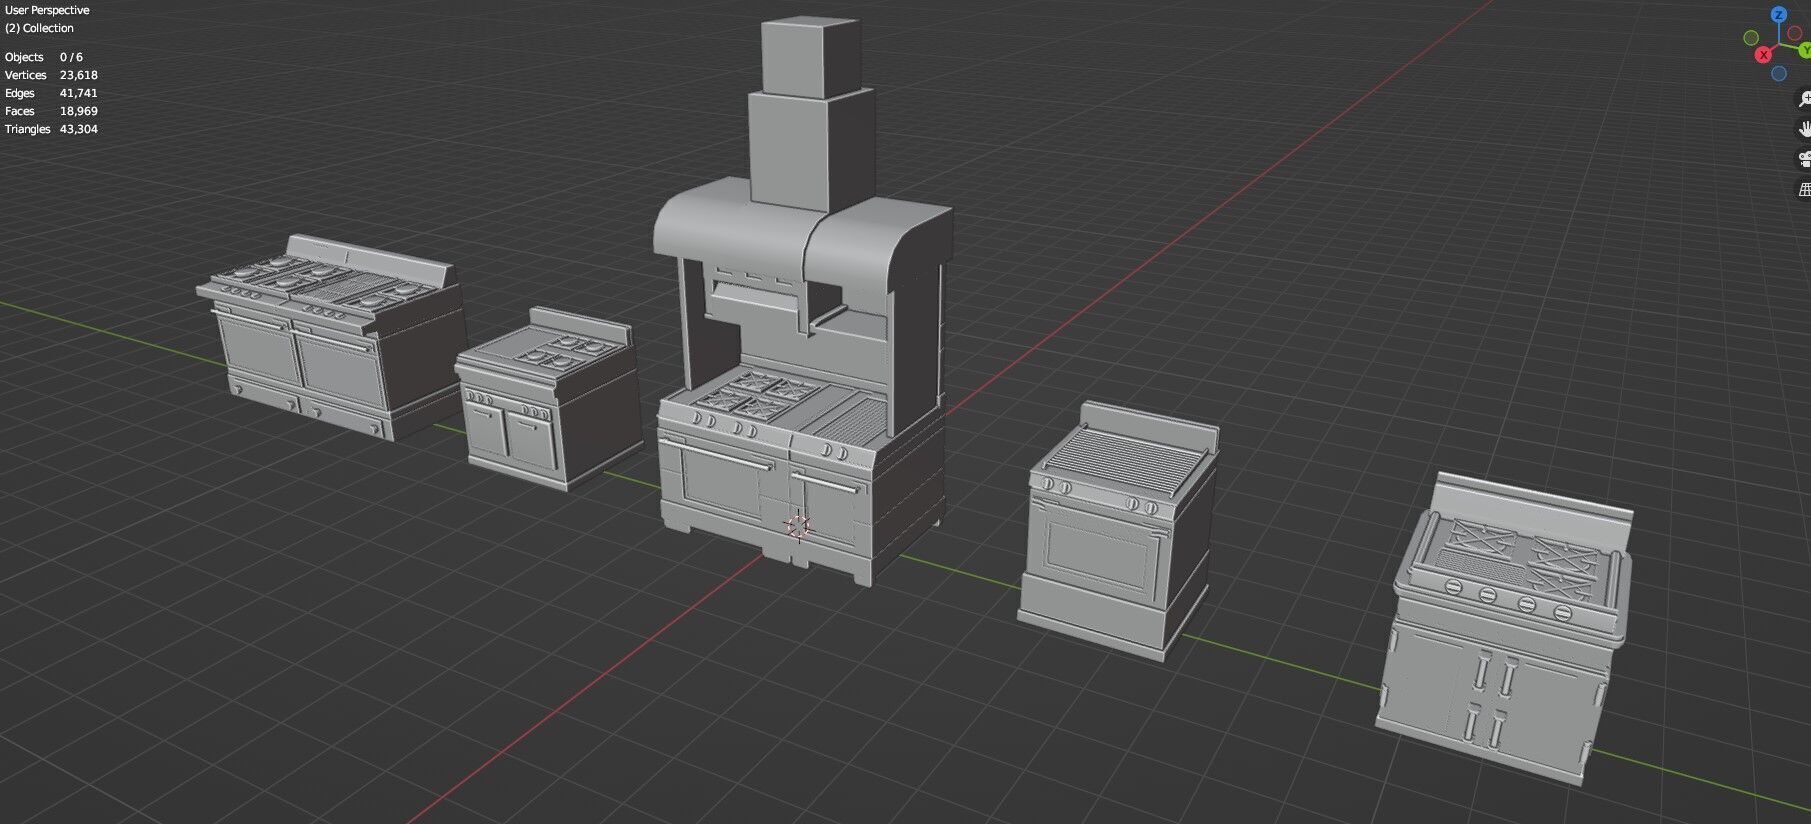This screenshot has width=1811, height=824.
Task: Select the single-oven charbroiler range
Action: coord(1118,530)
